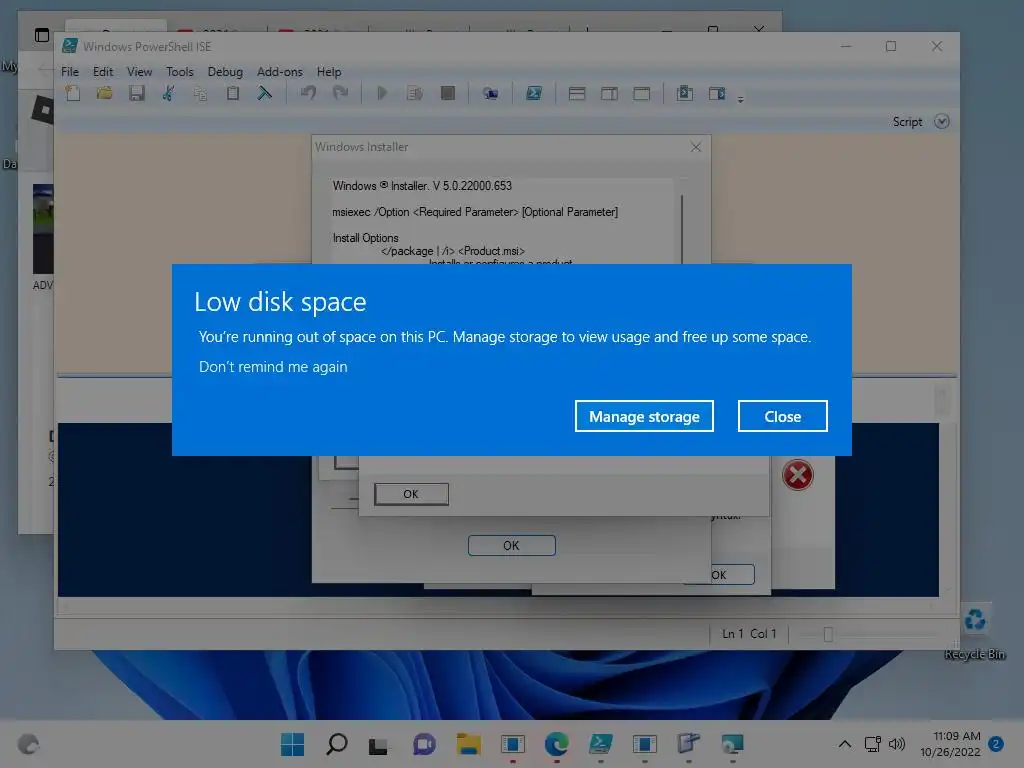Open notification center badge showing 2
Screen dimensions: 1024x768
click(996, 744)
